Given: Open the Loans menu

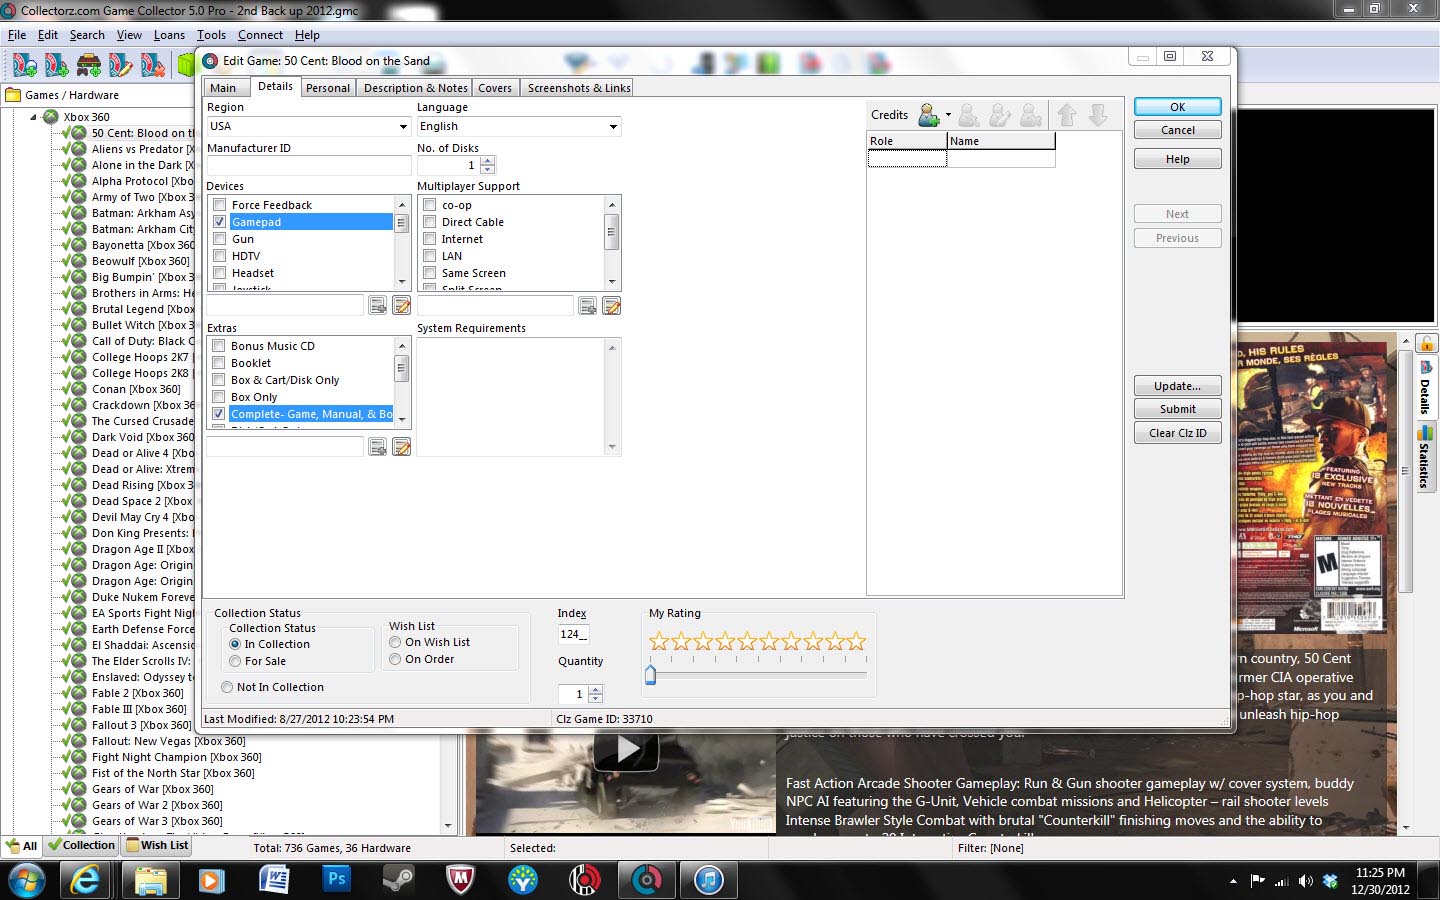Looking at the screenshot, I should coord(169,35).
